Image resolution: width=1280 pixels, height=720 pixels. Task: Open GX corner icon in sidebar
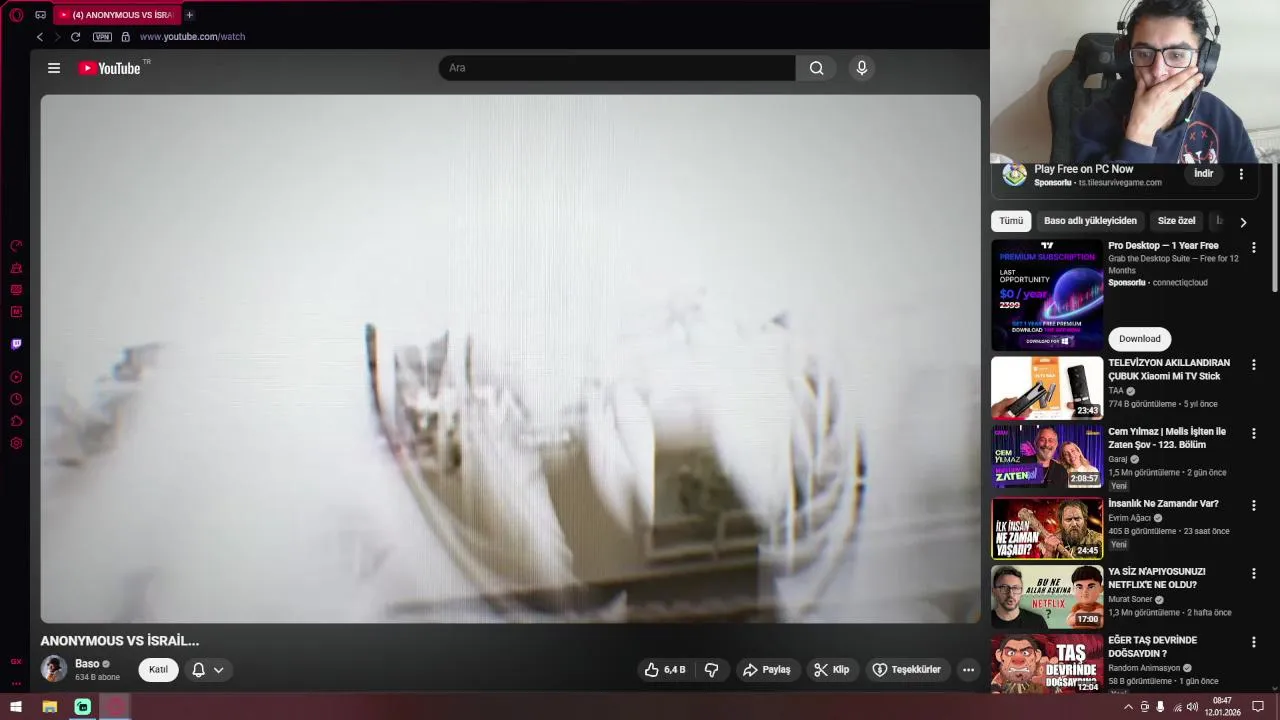16,661
